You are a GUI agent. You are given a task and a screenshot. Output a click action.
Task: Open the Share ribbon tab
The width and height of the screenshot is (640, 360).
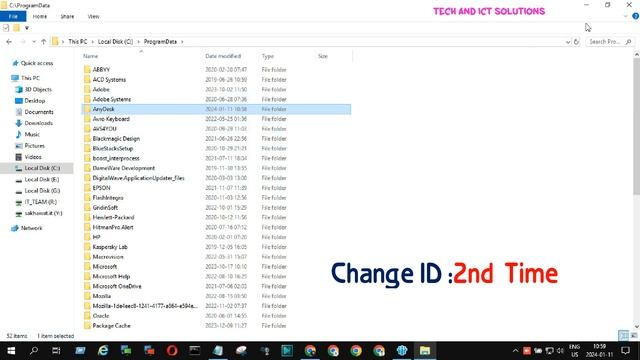[67, 16]
